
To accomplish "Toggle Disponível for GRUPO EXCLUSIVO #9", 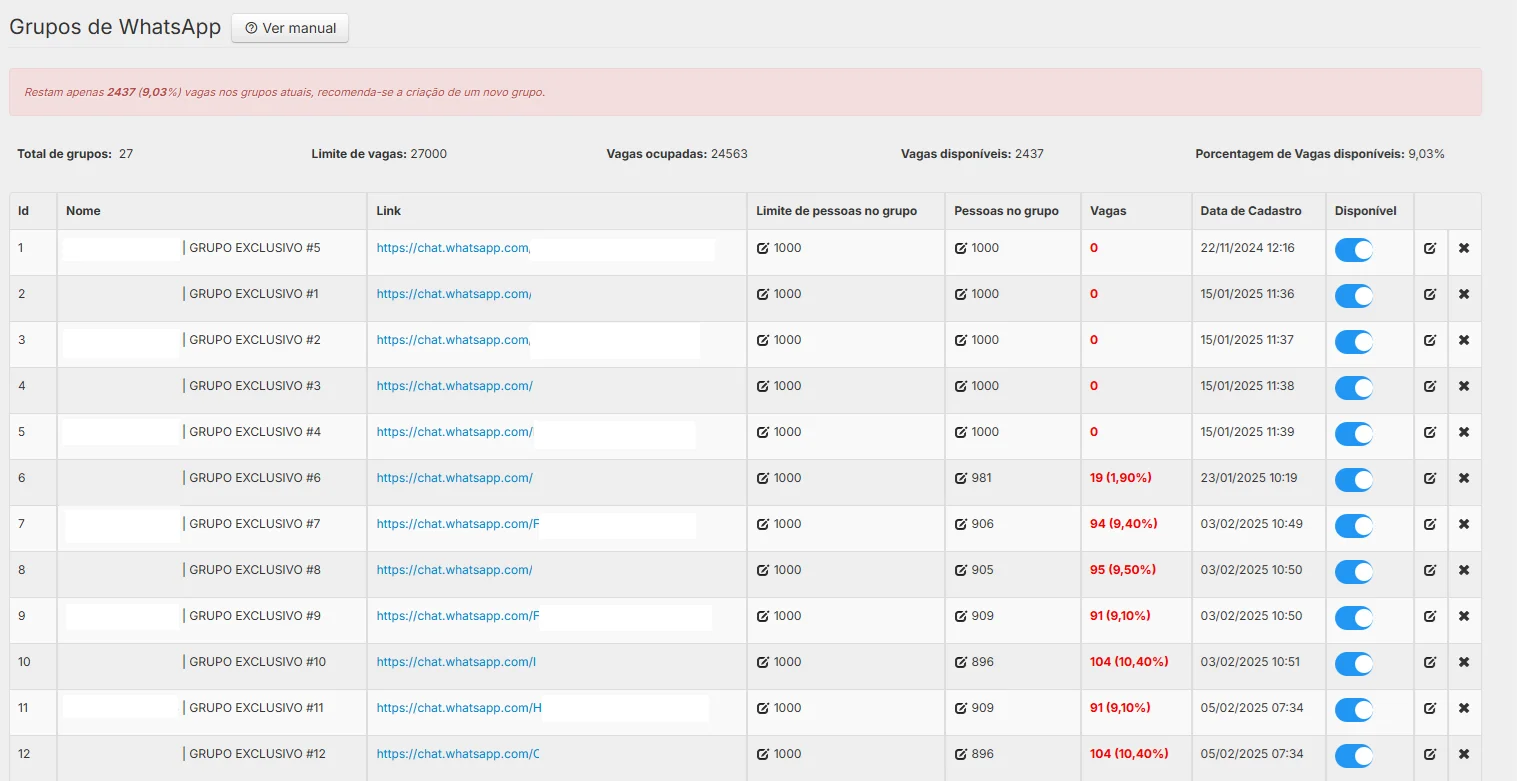I will pos(1354,618).
